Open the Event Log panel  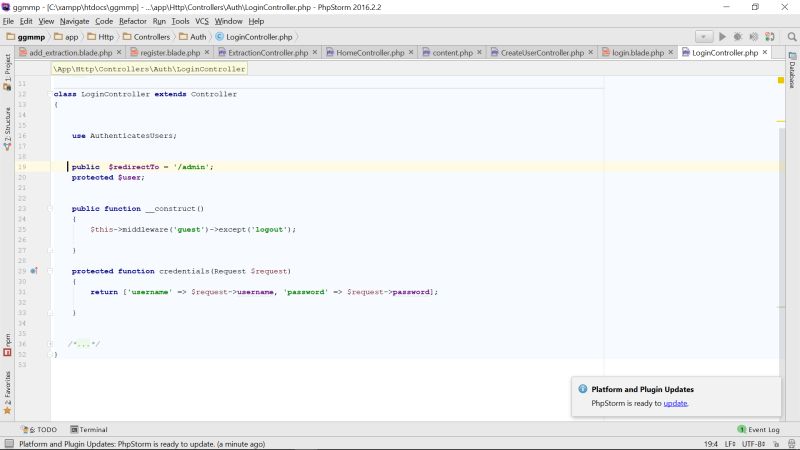coord(759,430)
